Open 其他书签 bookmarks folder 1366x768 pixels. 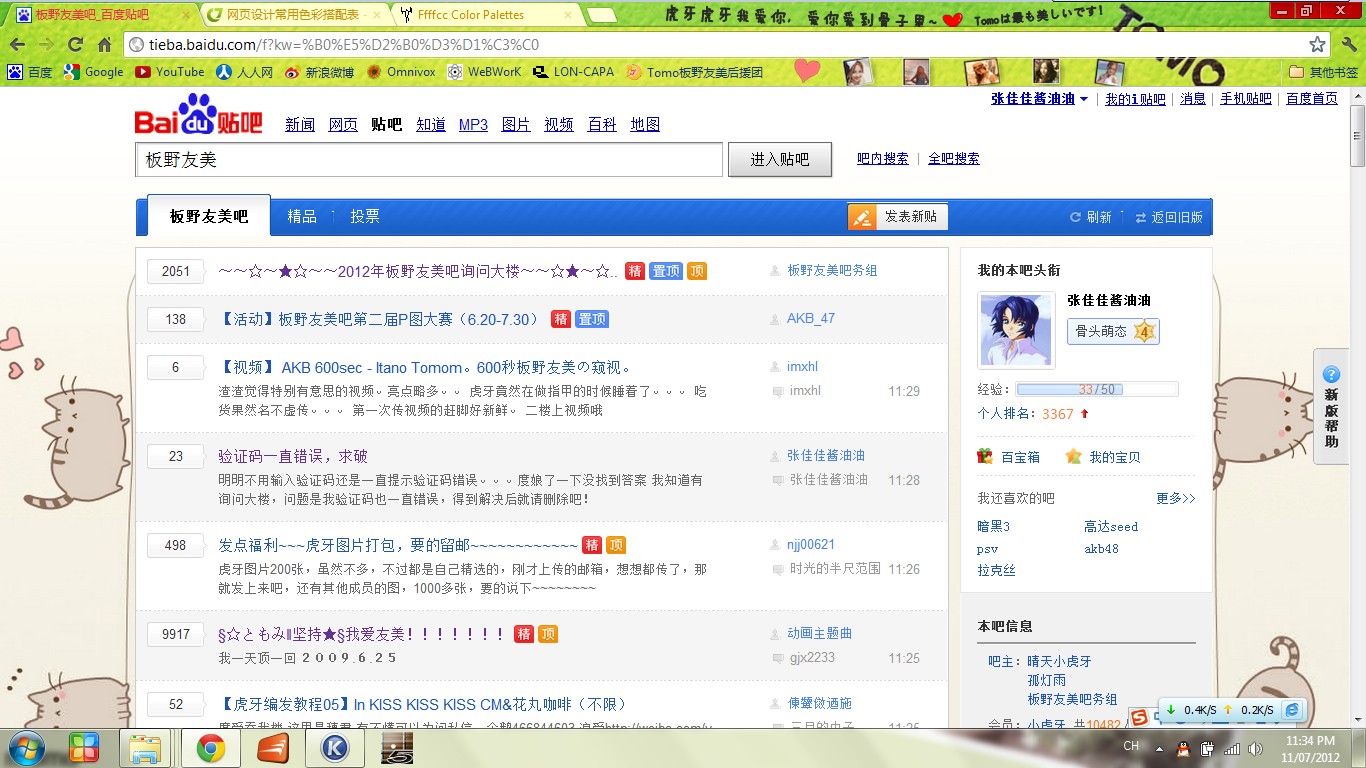(x=1324, y=72)
